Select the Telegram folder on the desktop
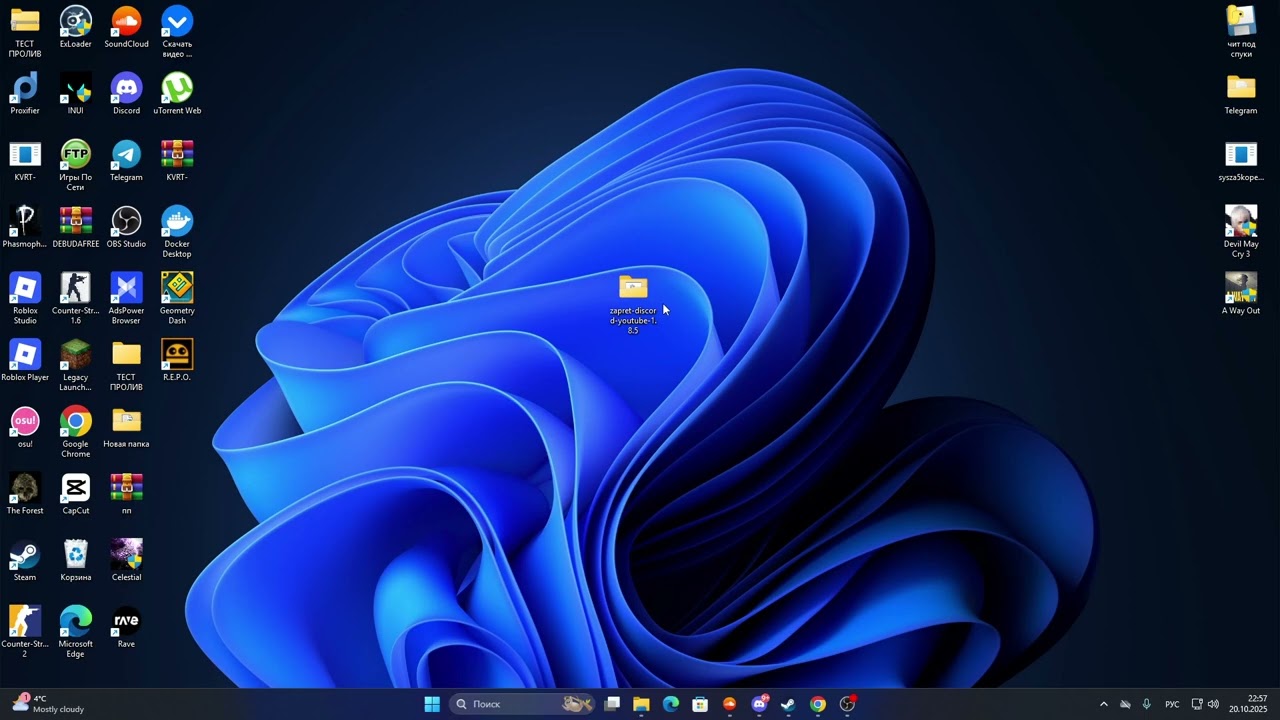Image resolution: width=1280 pixels, height=720 pixels. pos(1241,94)
